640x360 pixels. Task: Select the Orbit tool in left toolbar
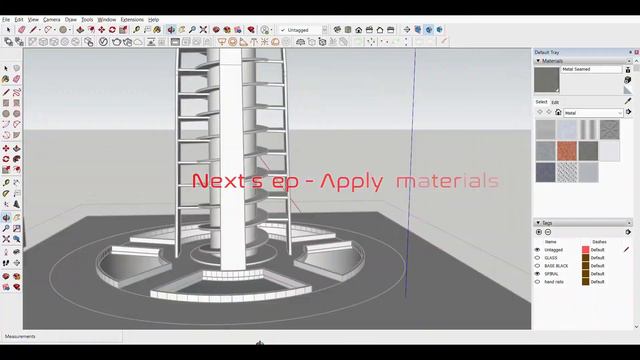tap(6, 218)
